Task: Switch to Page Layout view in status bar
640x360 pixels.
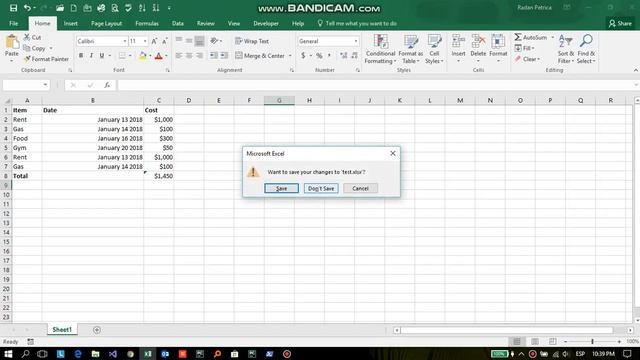Action: 535,341
